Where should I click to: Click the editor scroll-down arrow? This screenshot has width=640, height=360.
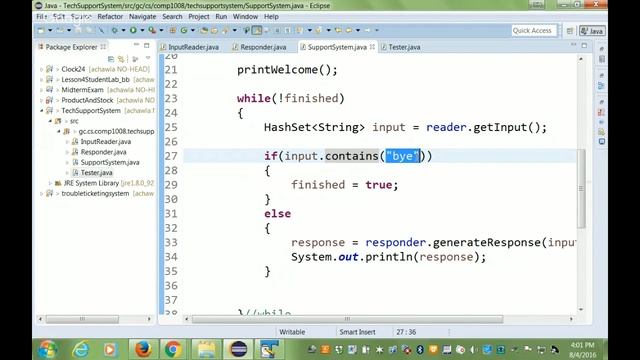coord(581,309)
